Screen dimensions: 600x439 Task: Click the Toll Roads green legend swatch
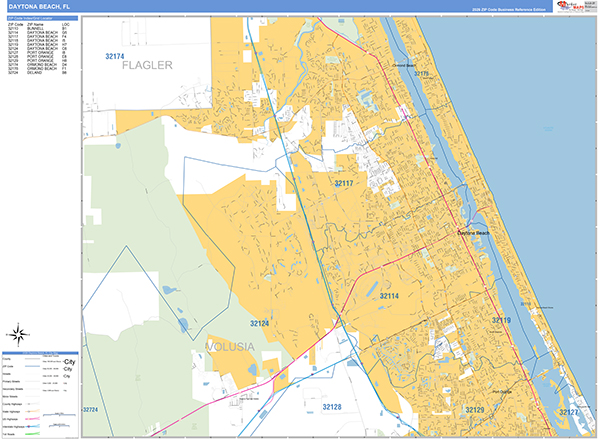click(x=32, y=434)
